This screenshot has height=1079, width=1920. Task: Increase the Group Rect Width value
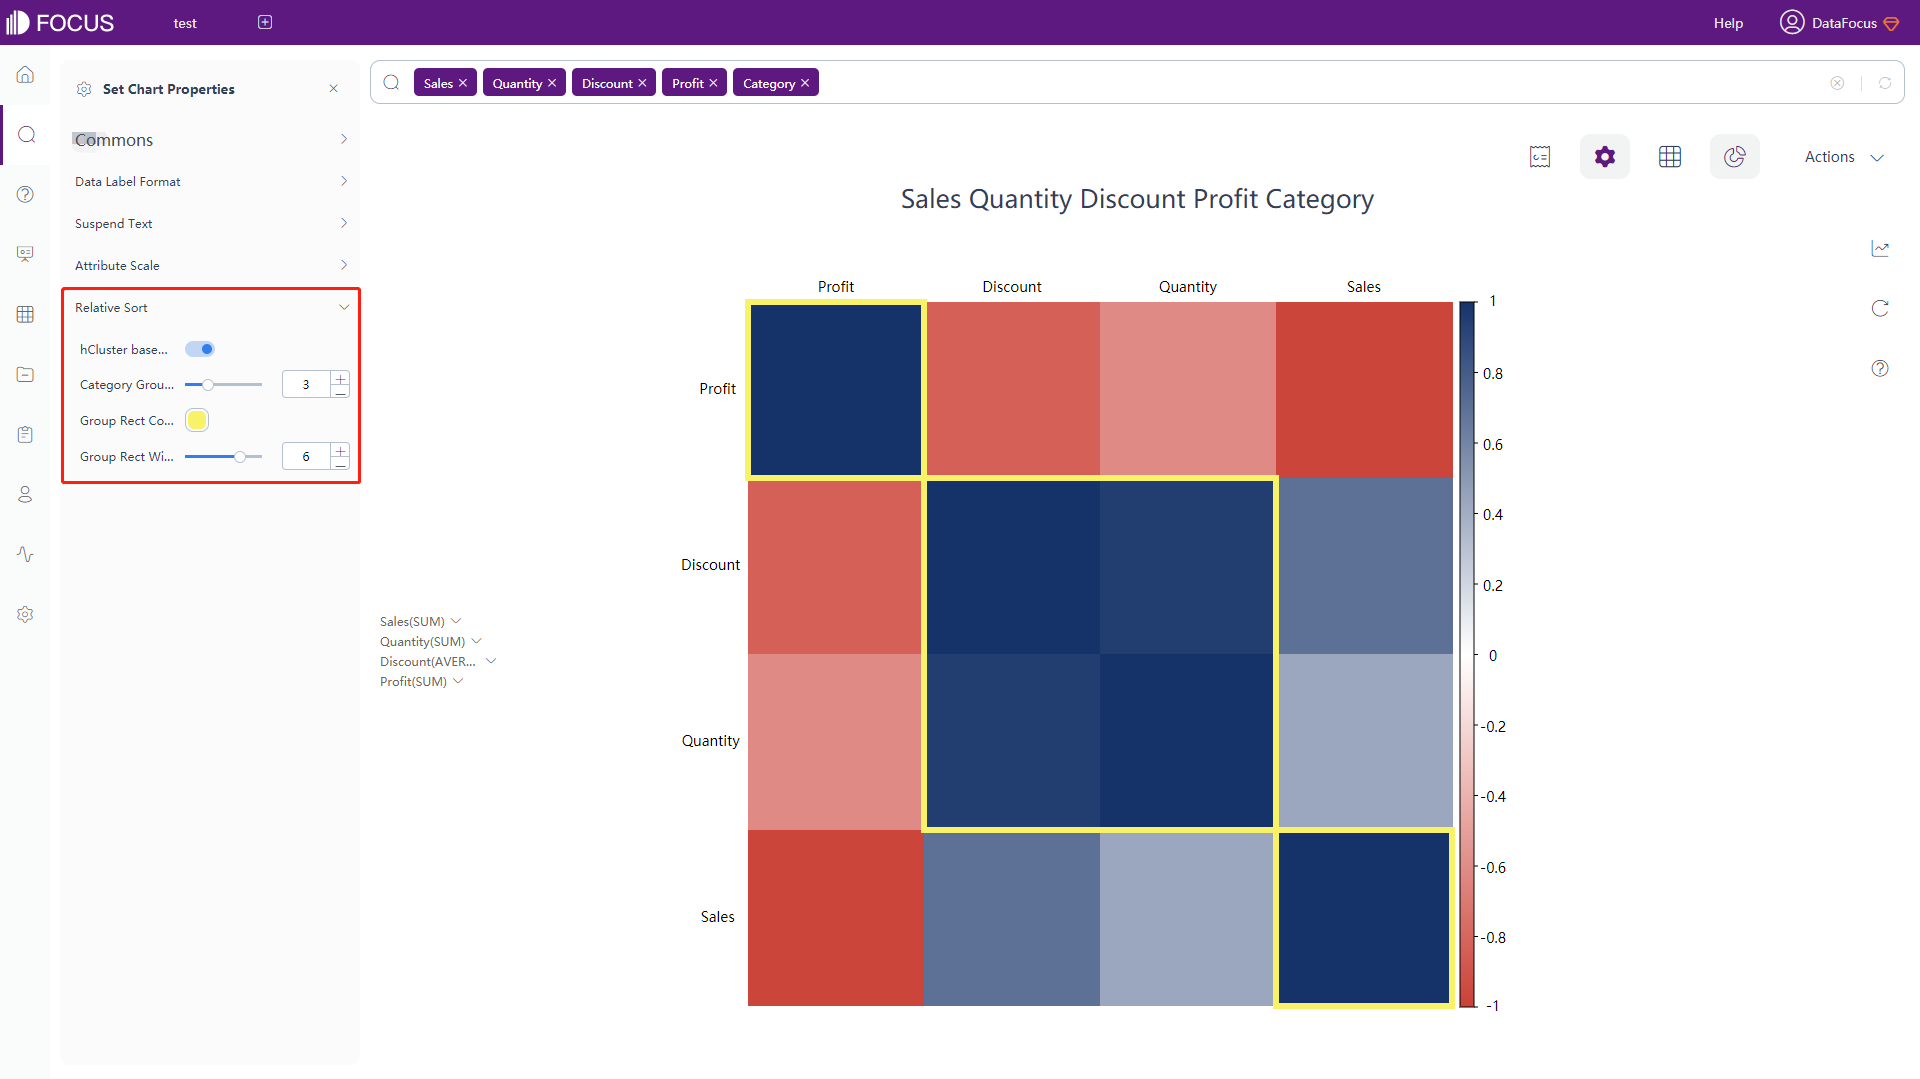(x=340, y=451)
